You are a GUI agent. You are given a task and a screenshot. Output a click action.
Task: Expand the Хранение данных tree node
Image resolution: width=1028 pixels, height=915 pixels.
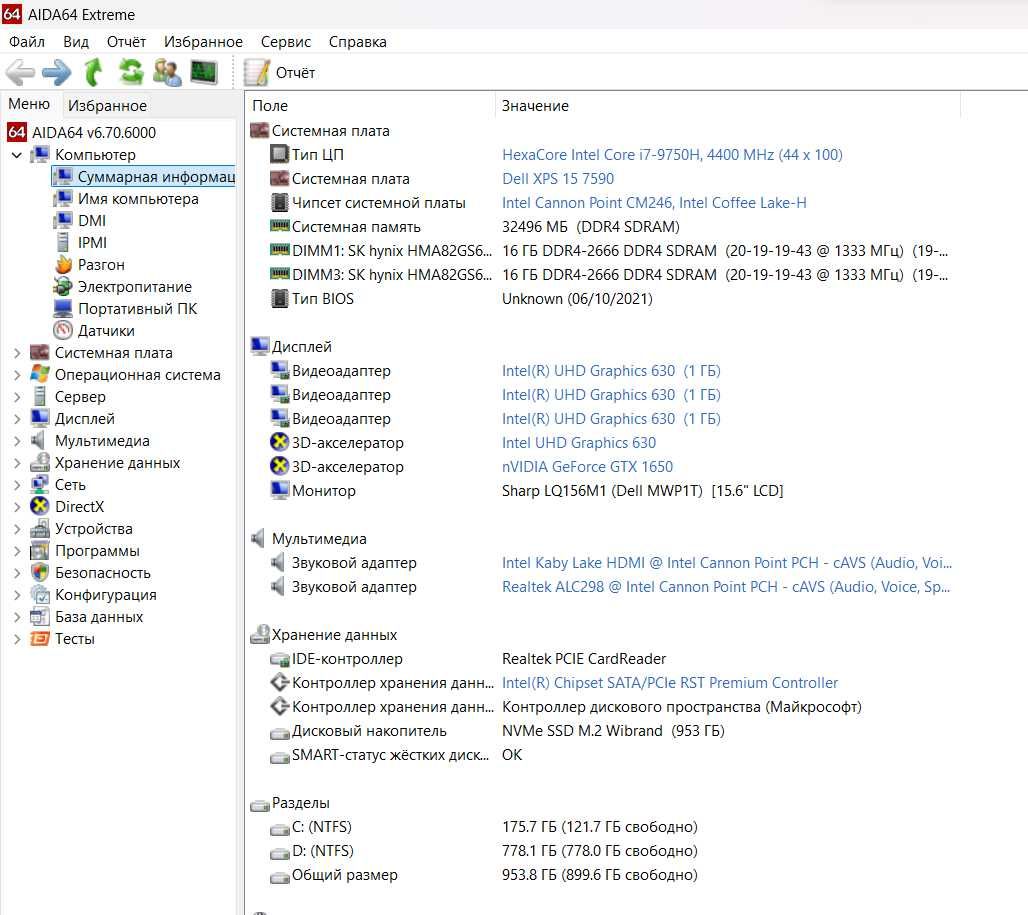click(x=17, y=463)
